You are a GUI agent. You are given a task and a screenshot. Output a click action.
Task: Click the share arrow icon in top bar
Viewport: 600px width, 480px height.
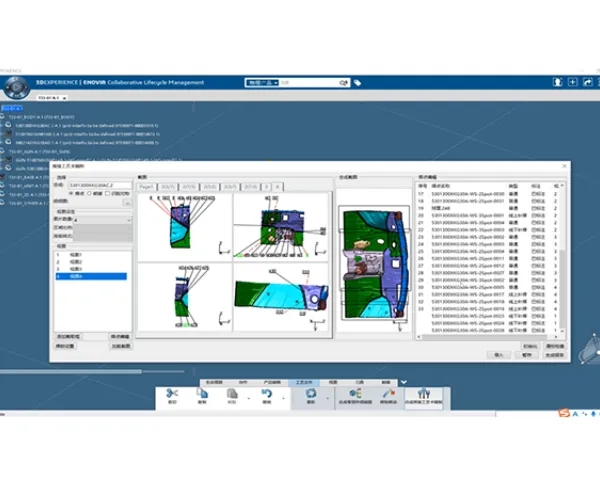coord(588,82)
